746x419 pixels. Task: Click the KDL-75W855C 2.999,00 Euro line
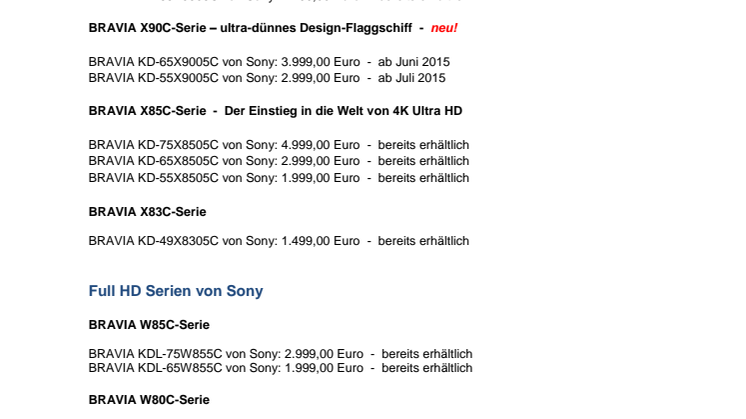[280, 354]
